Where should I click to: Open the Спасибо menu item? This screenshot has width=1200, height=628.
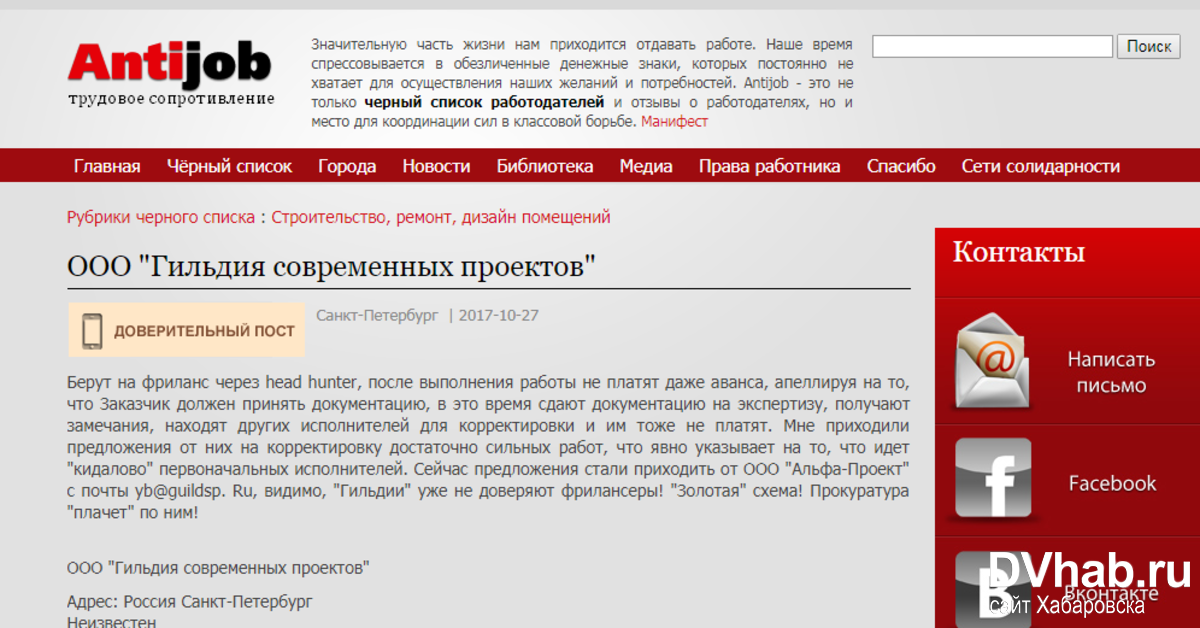901,166
